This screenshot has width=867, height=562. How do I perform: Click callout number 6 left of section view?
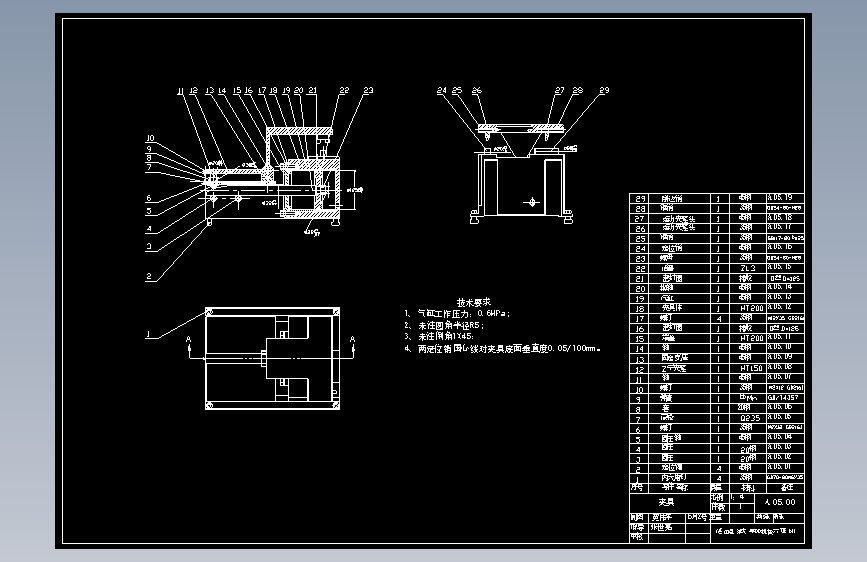(x=149, y=198)
